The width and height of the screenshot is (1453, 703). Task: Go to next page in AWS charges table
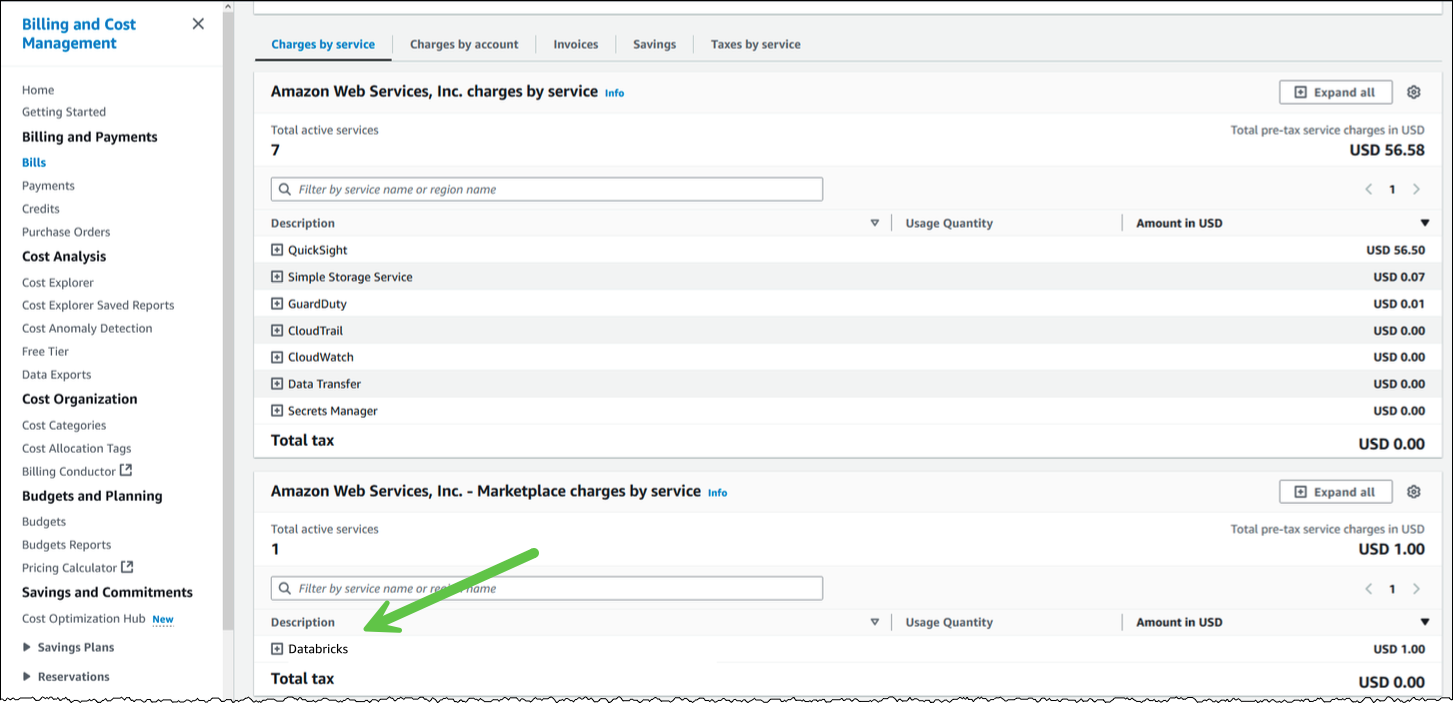tap(1416, 189)
